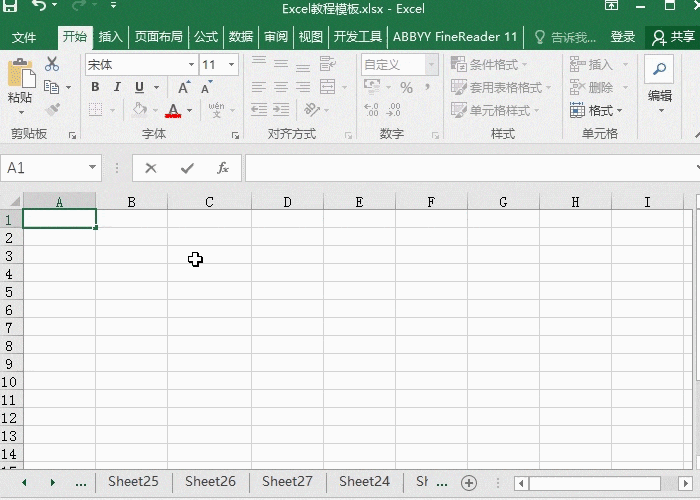Click the 共享 share button
Screen dimensions: 700x500
pos(673,37)
